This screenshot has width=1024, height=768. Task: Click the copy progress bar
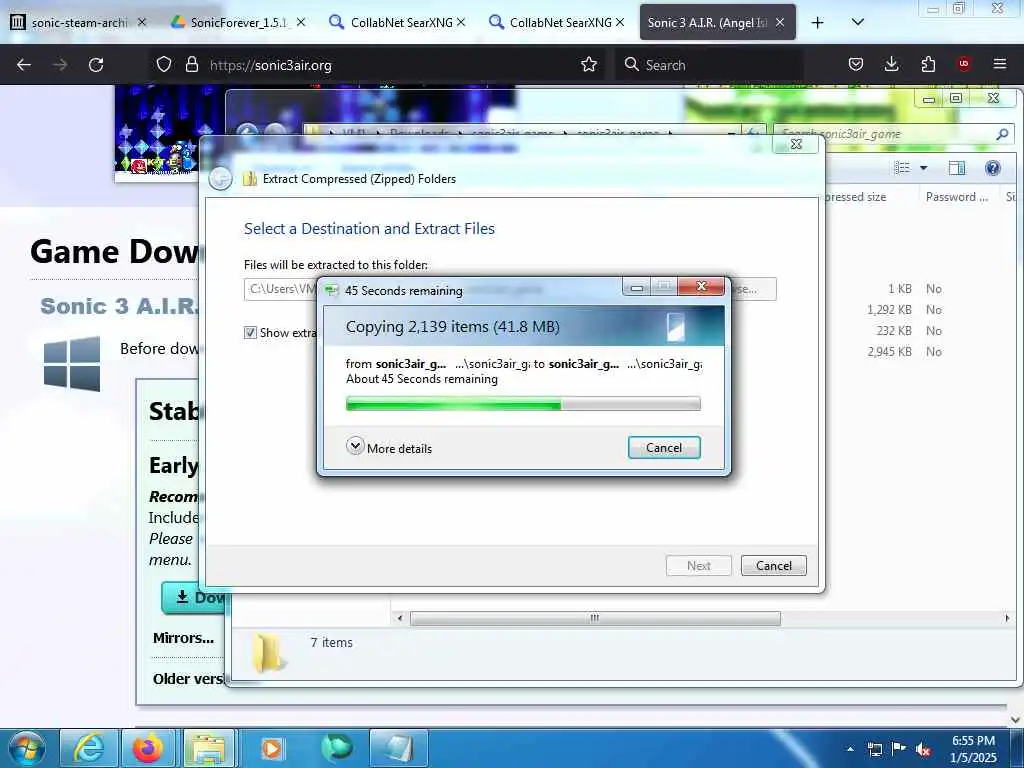(x=522, y=404)
